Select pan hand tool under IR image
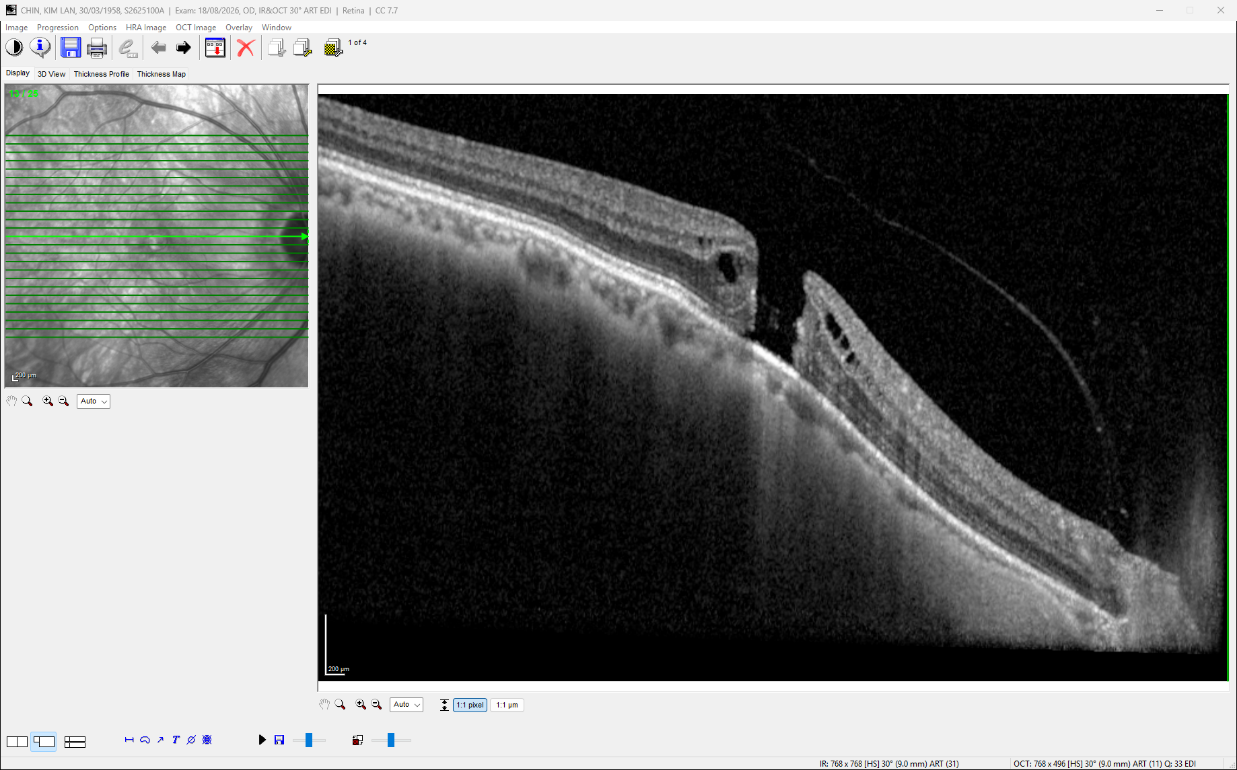The image size is (1237, 770). [x=12, y=400]
